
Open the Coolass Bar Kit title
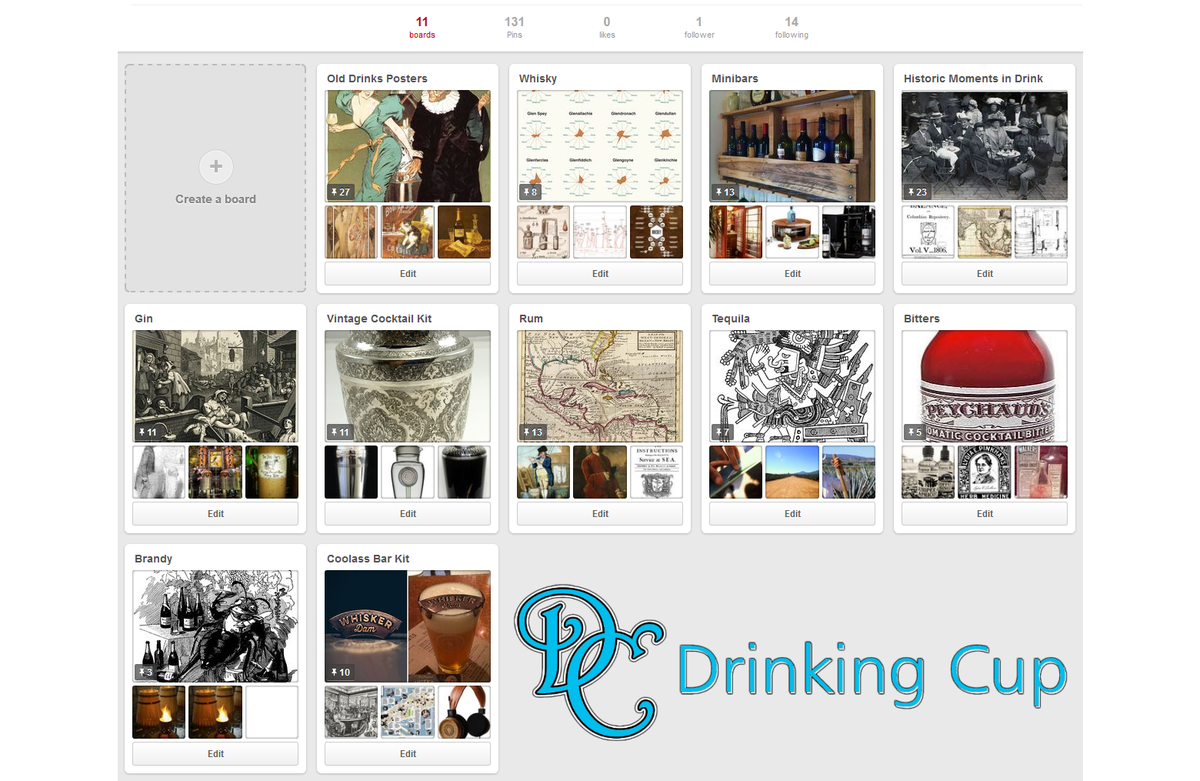pyautogui.click(x=368, y=559)
